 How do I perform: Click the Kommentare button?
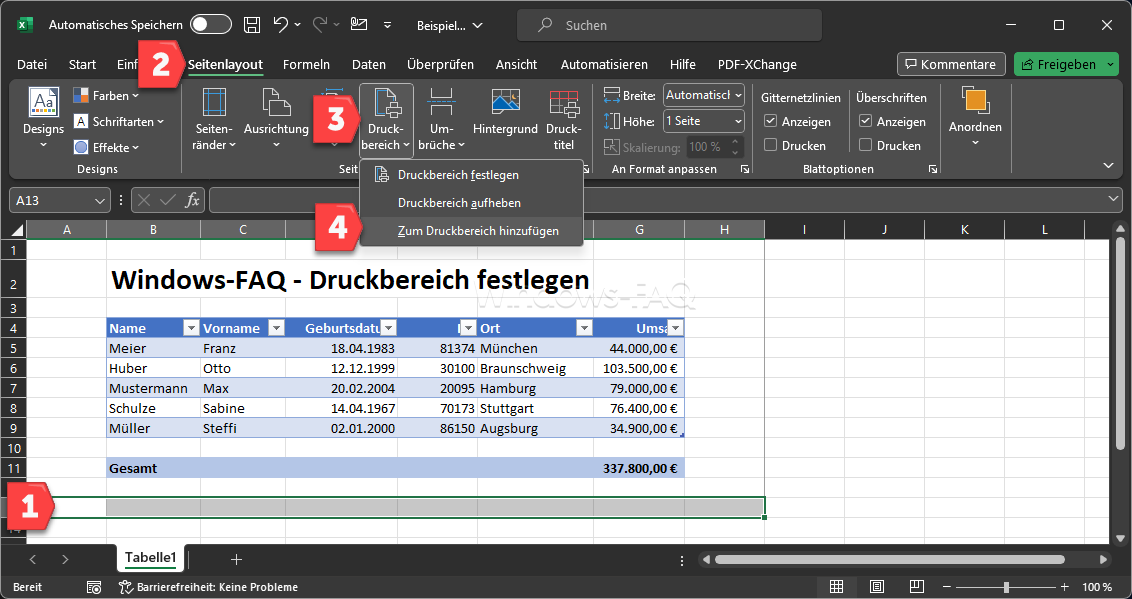coord(950,64)
